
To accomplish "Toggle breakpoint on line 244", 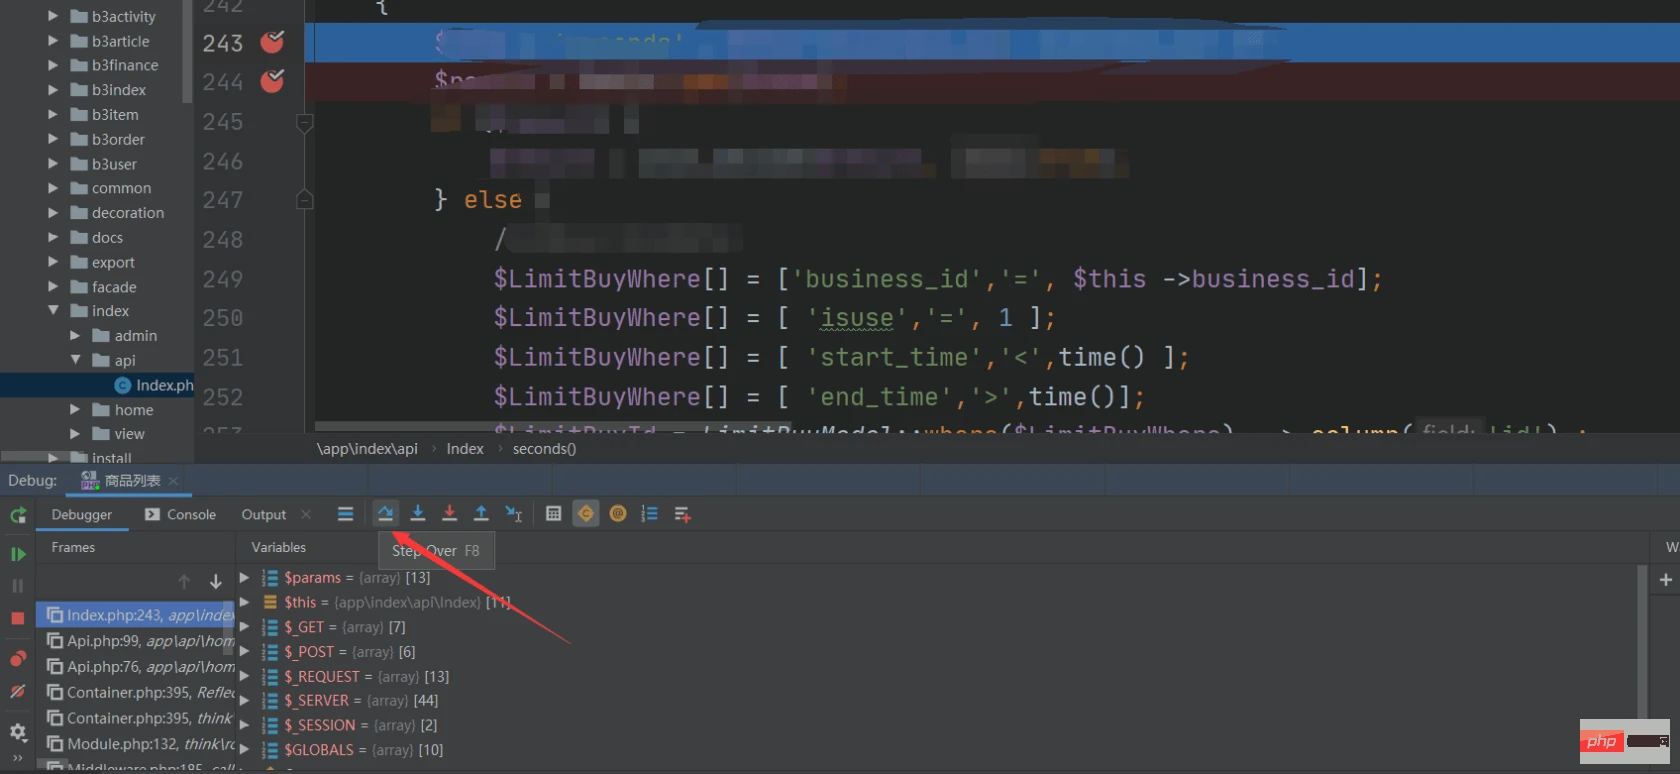I will (x=272, y=81).
